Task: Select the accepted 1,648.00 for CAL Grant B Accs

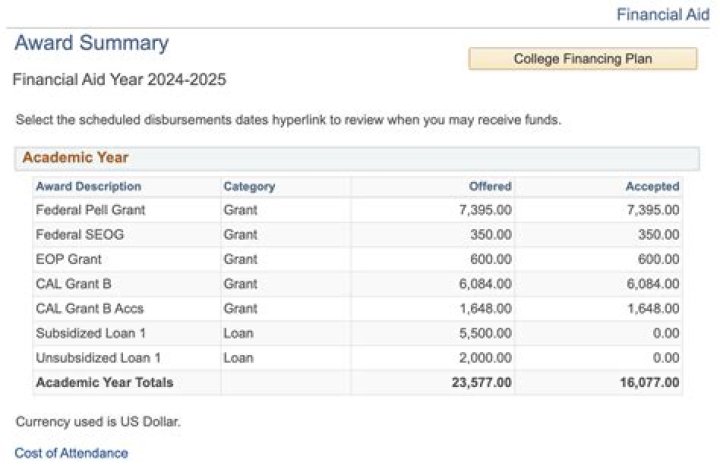Action: click(653, 309)
